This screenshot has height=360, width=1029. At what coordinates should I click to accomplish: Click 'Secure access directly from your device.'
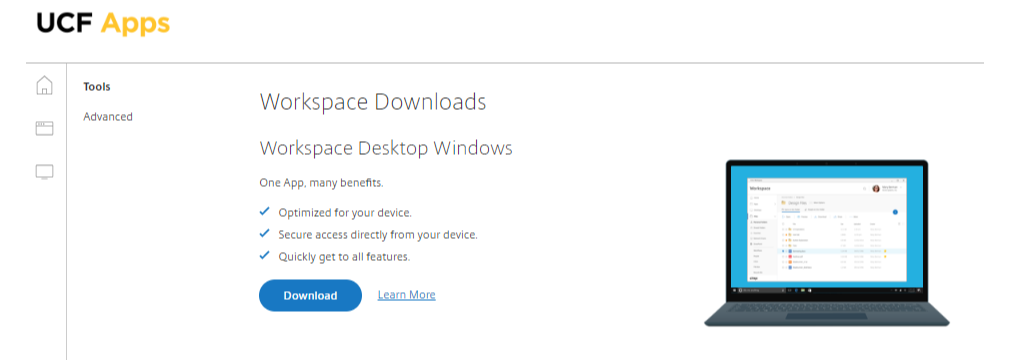pyautogui.click(x=378, y=235)
